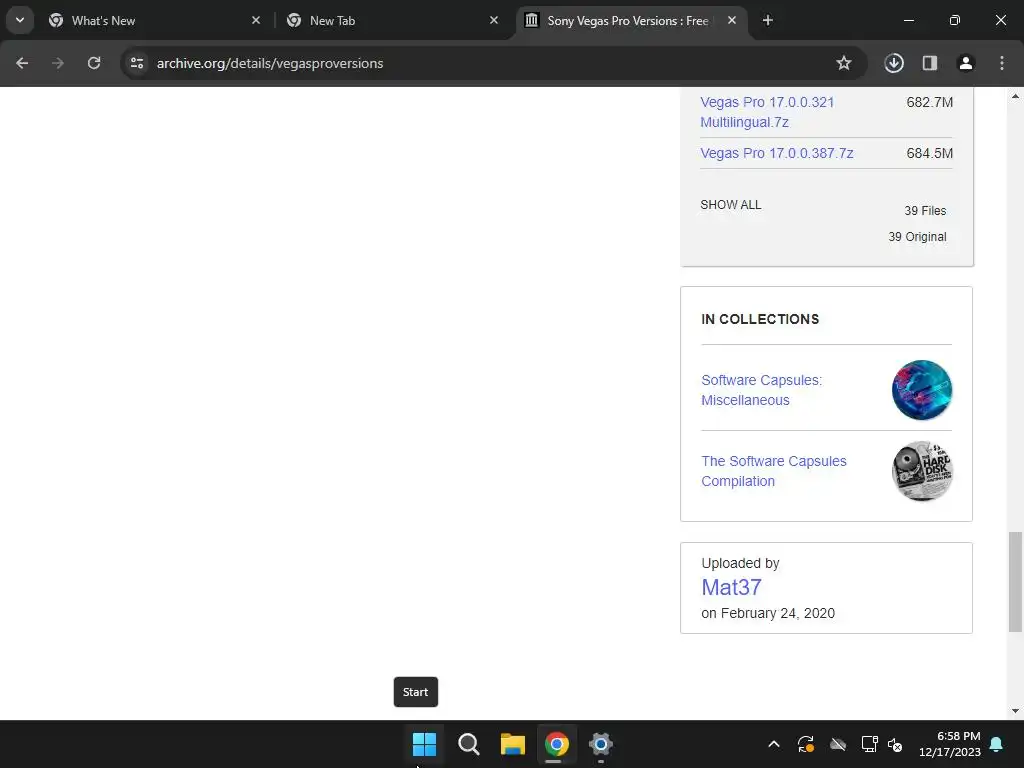Click 39 Original files count
This screenshot has width=1024, height=768.
(x=917, y=237)
